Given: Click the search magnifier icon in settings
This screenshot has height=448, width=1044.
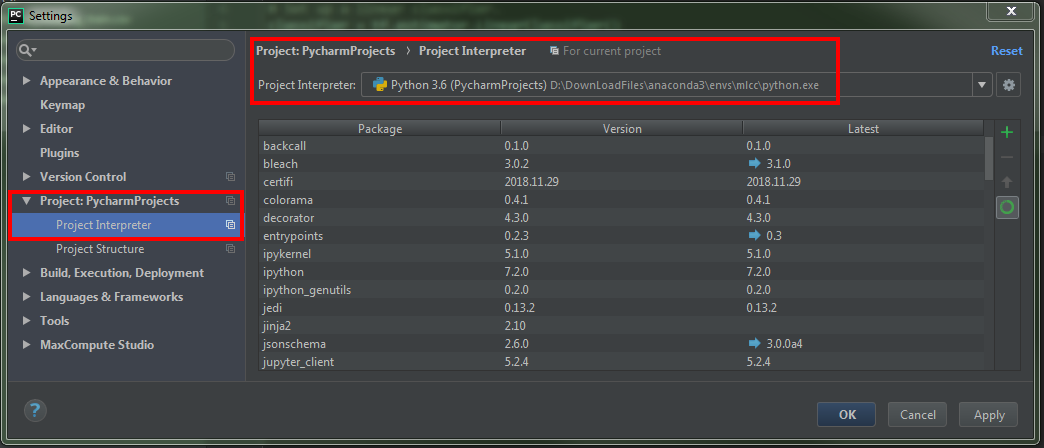Looking at the screenshot, I should point(27,50).
